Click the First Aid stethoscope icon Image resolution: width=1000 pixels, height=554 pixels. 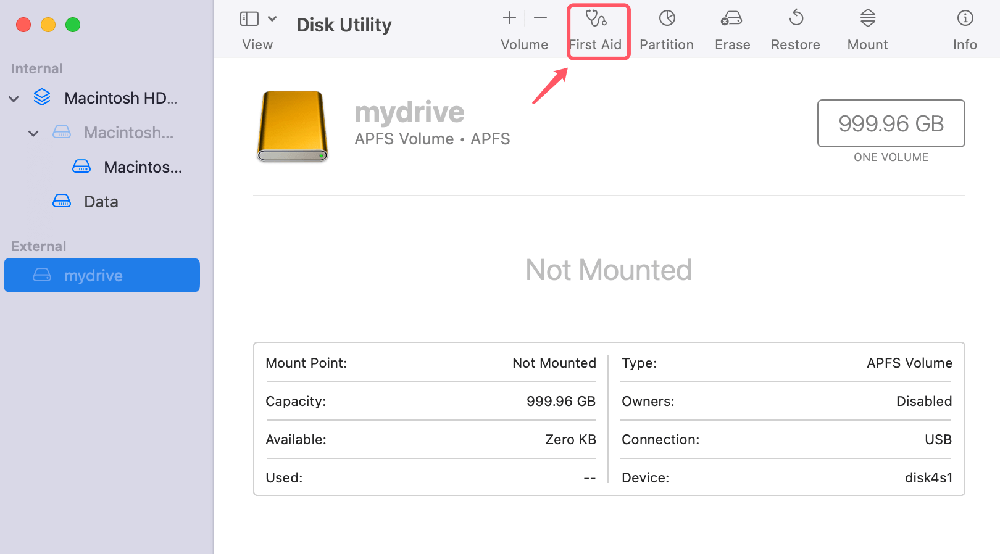596,19
